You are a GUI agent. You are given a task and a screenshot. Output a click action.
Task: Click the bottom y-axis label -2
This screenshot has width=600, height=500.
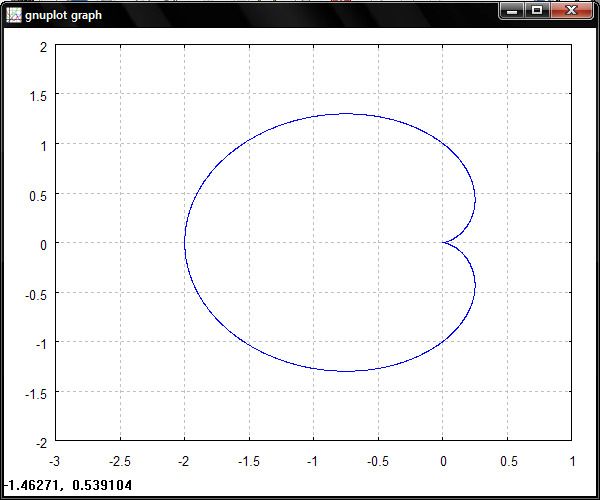pos(41,443)
